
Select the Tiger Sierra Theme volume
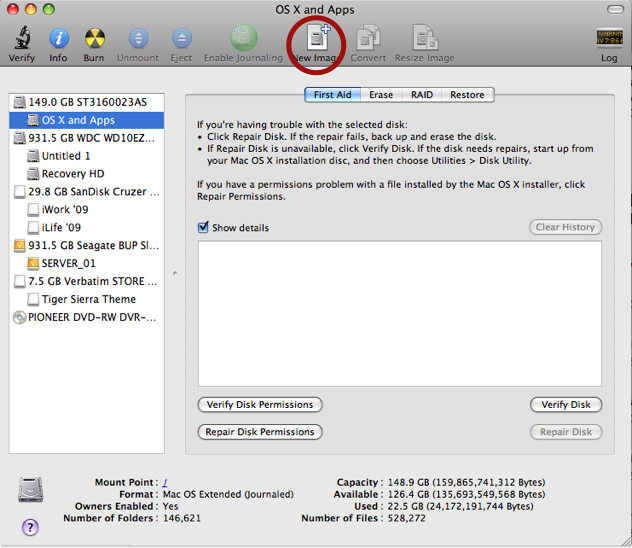click(x=87, y=299)
